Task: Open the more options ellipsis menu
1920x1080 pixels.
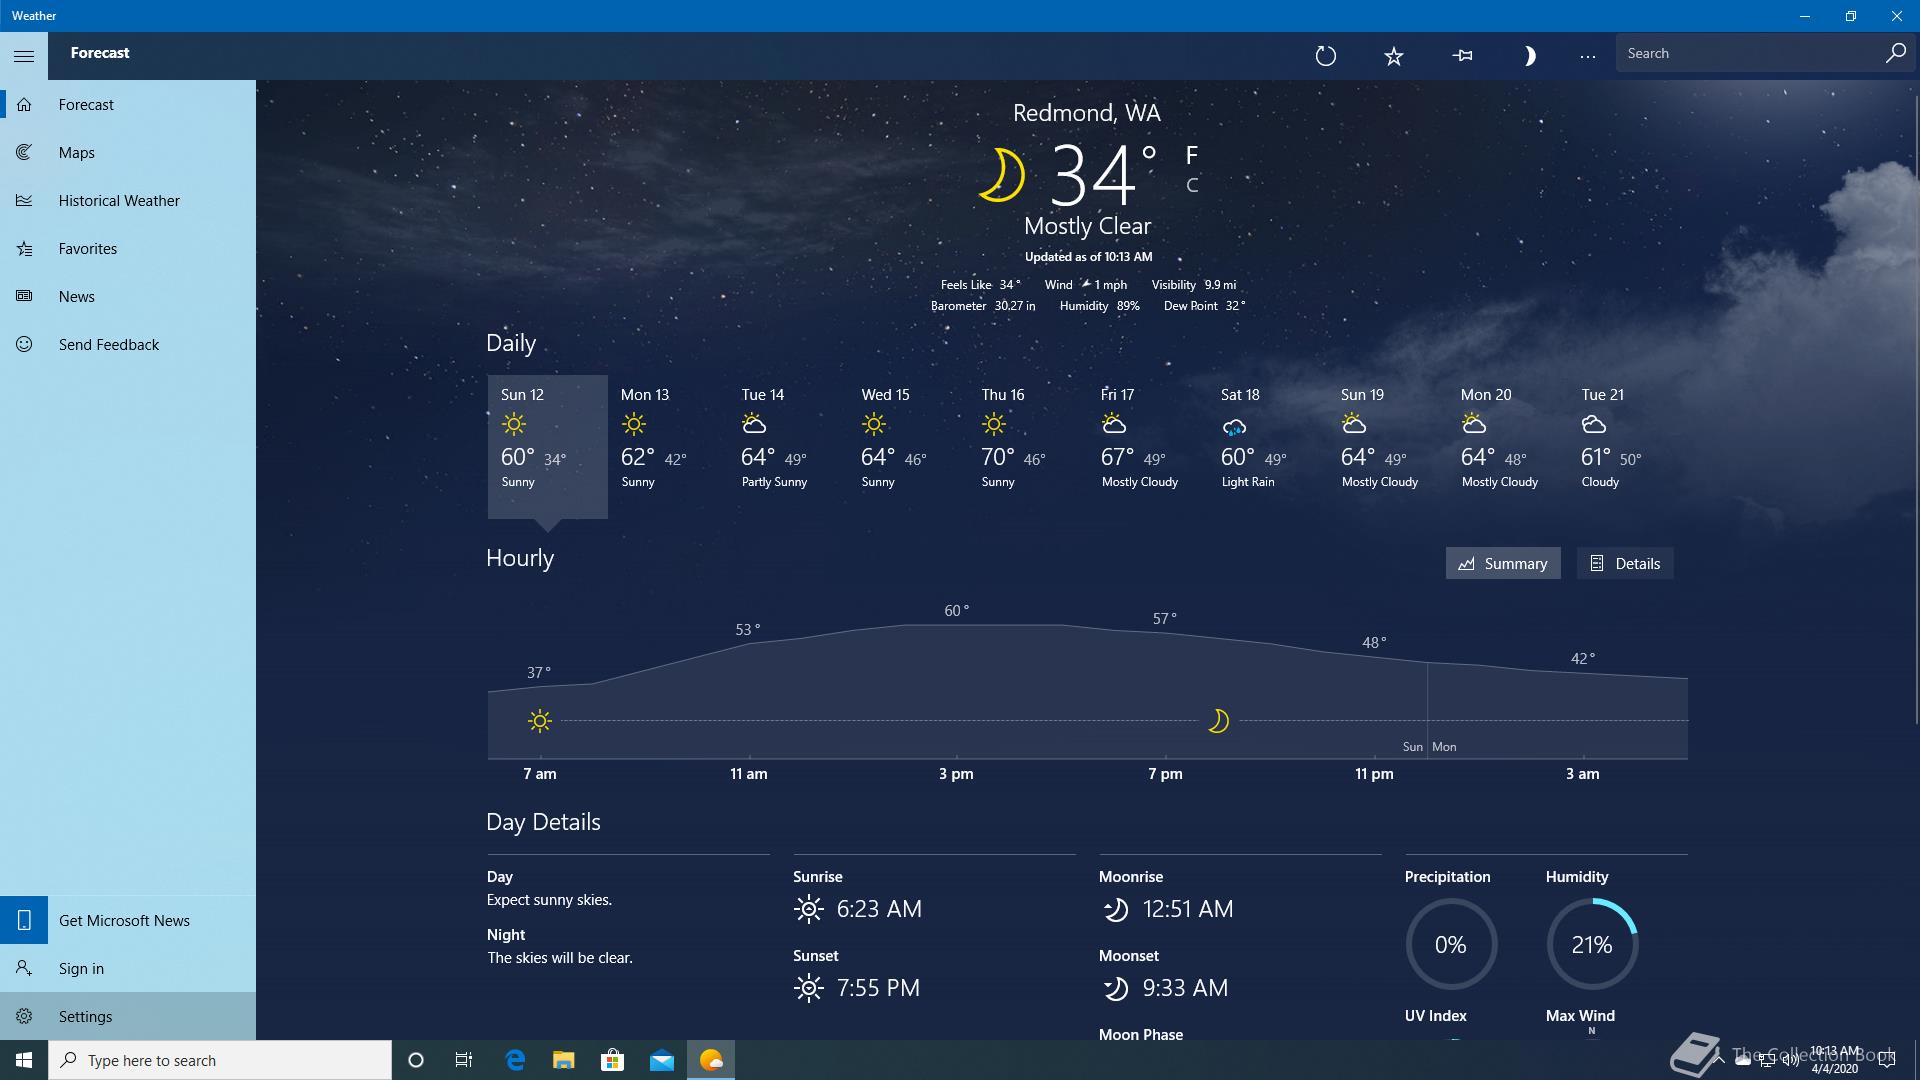Action: click(1587, 56)
